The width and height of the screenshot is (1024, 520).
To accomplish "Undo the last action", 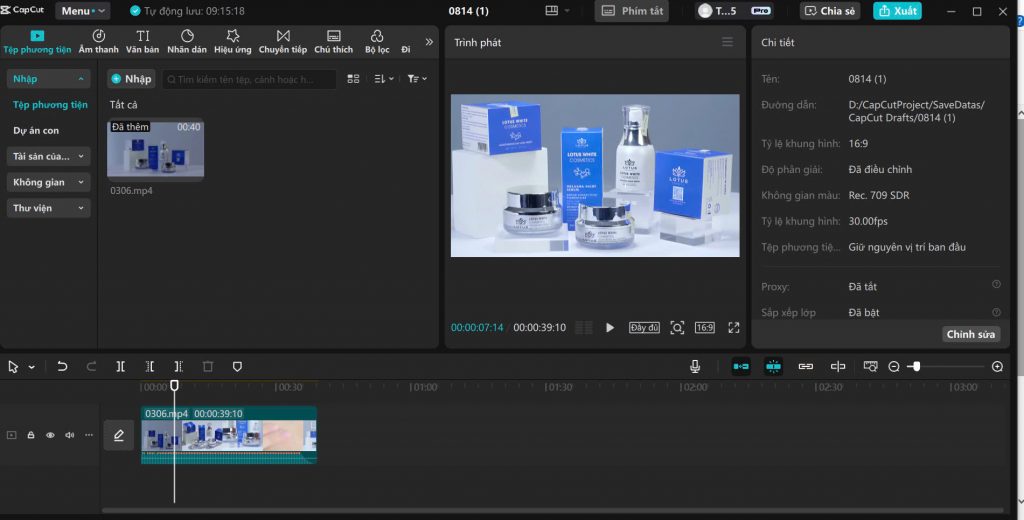I will pyautogui.click(x=62, y=366).
